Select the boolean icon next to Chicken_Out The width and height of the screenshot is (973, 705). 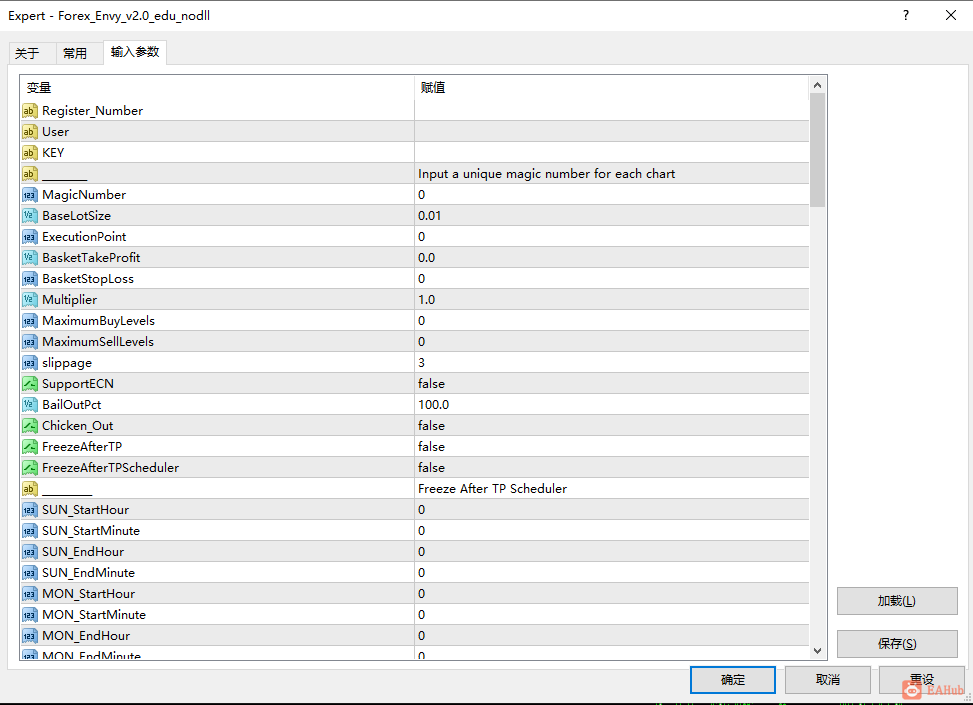click(x=30, y=426)
